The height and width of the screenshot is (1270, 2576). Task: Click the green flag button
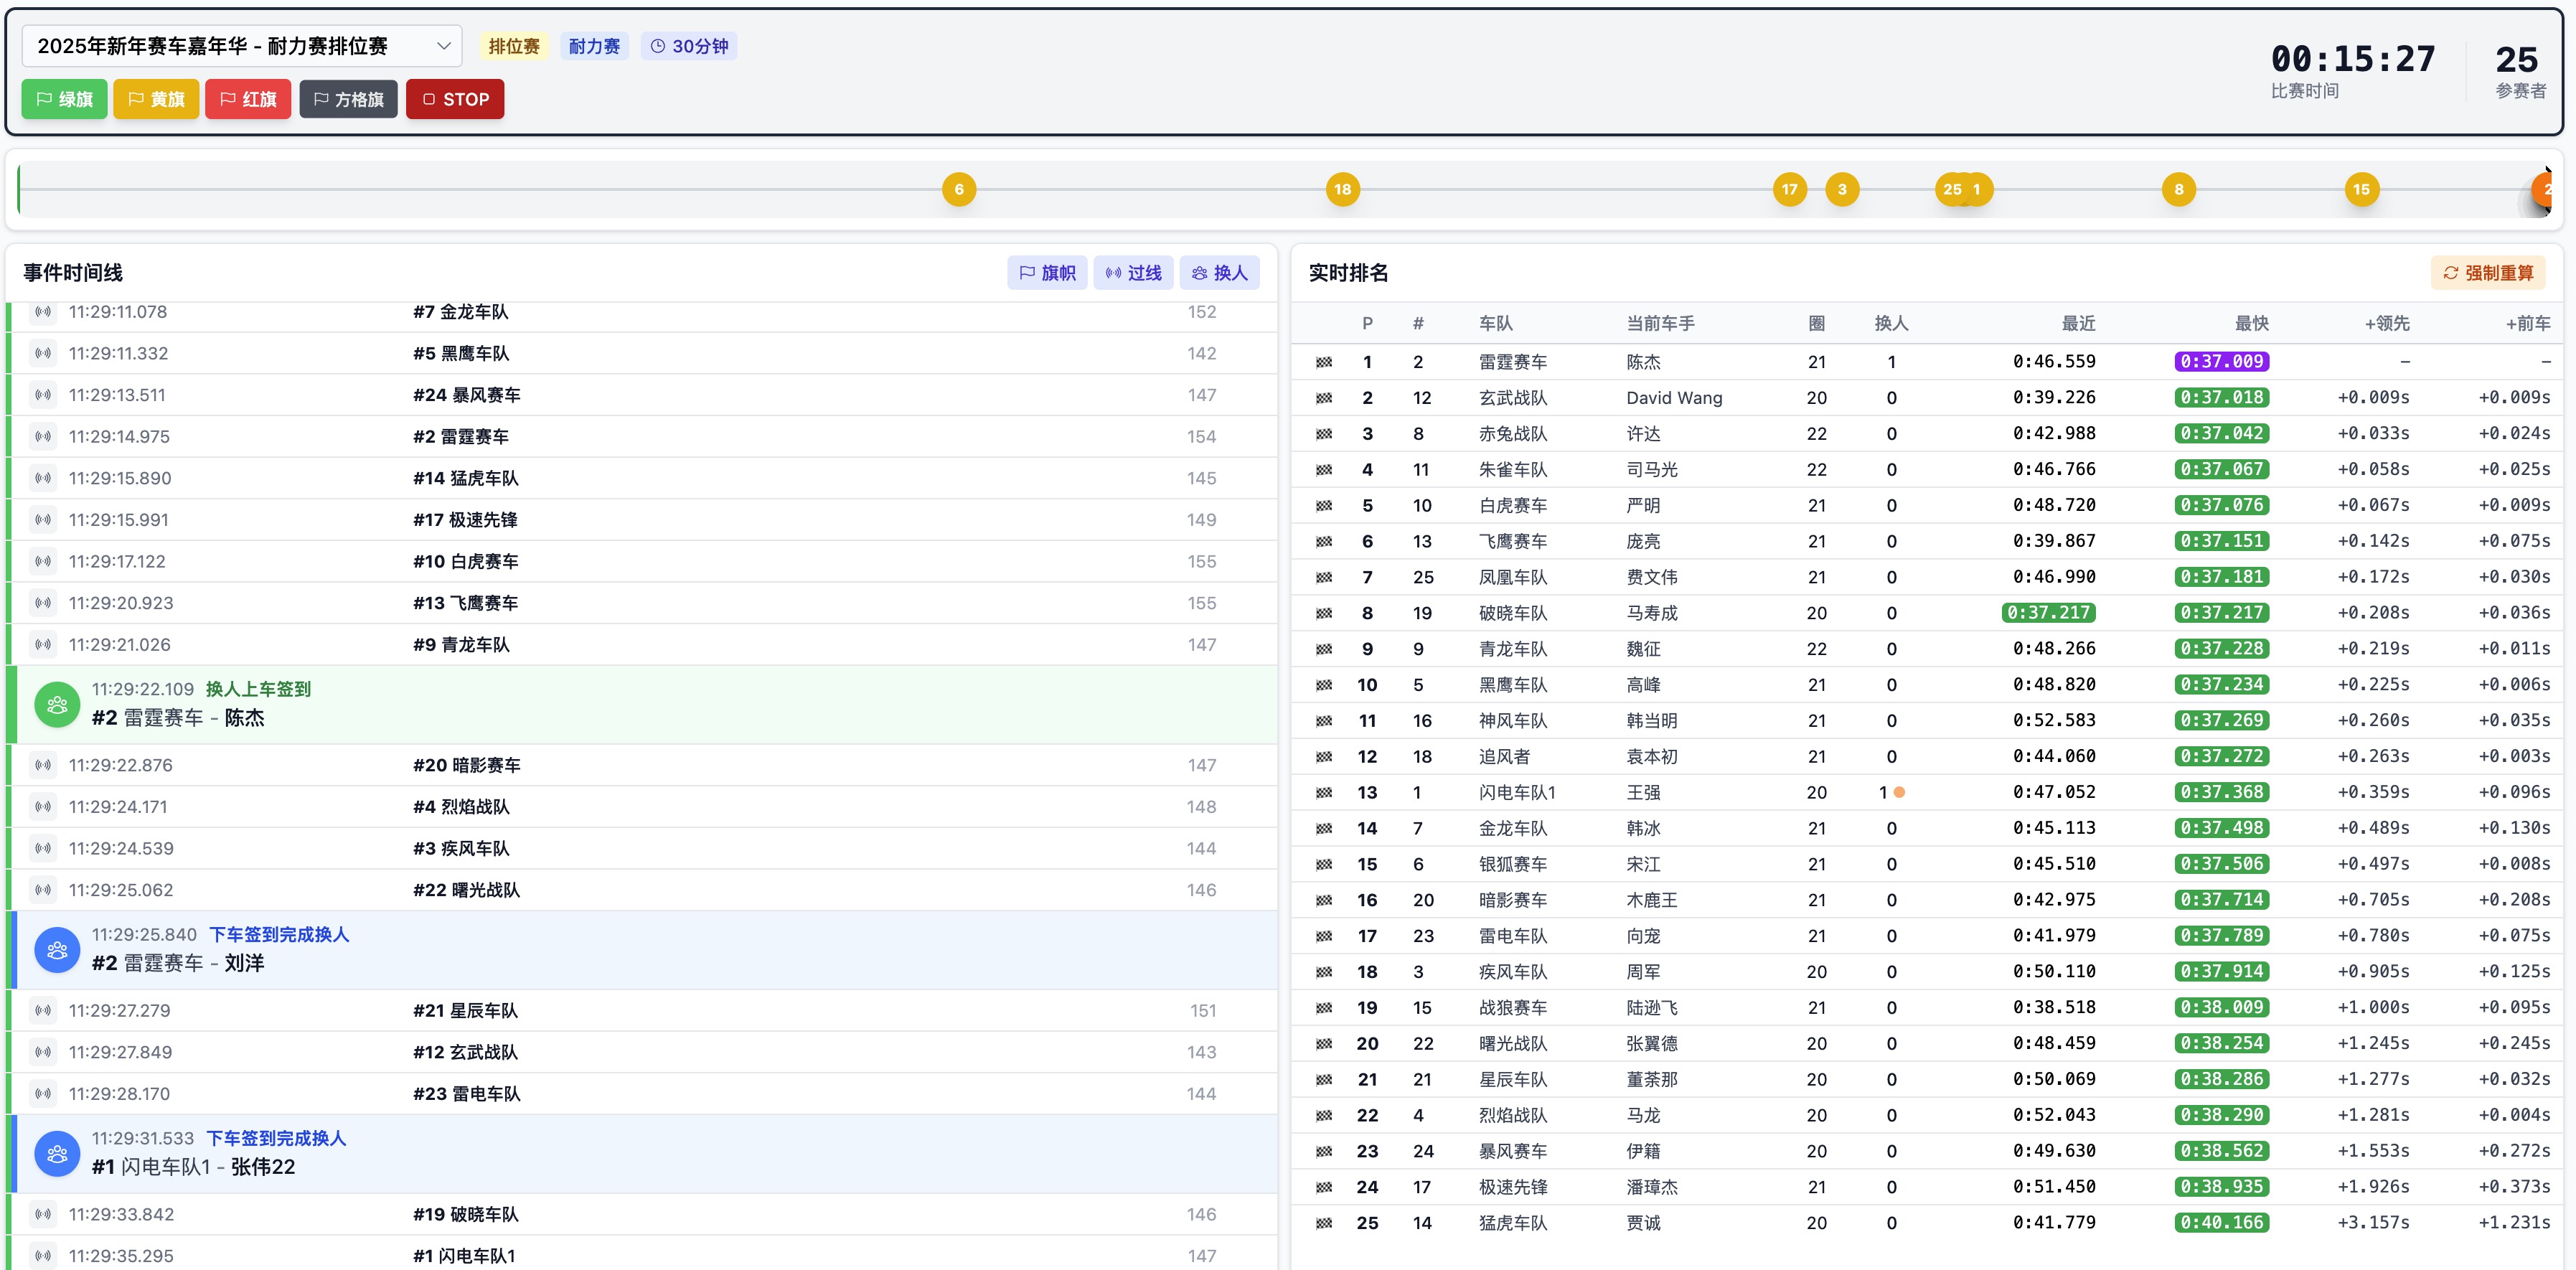pos(64,99)
